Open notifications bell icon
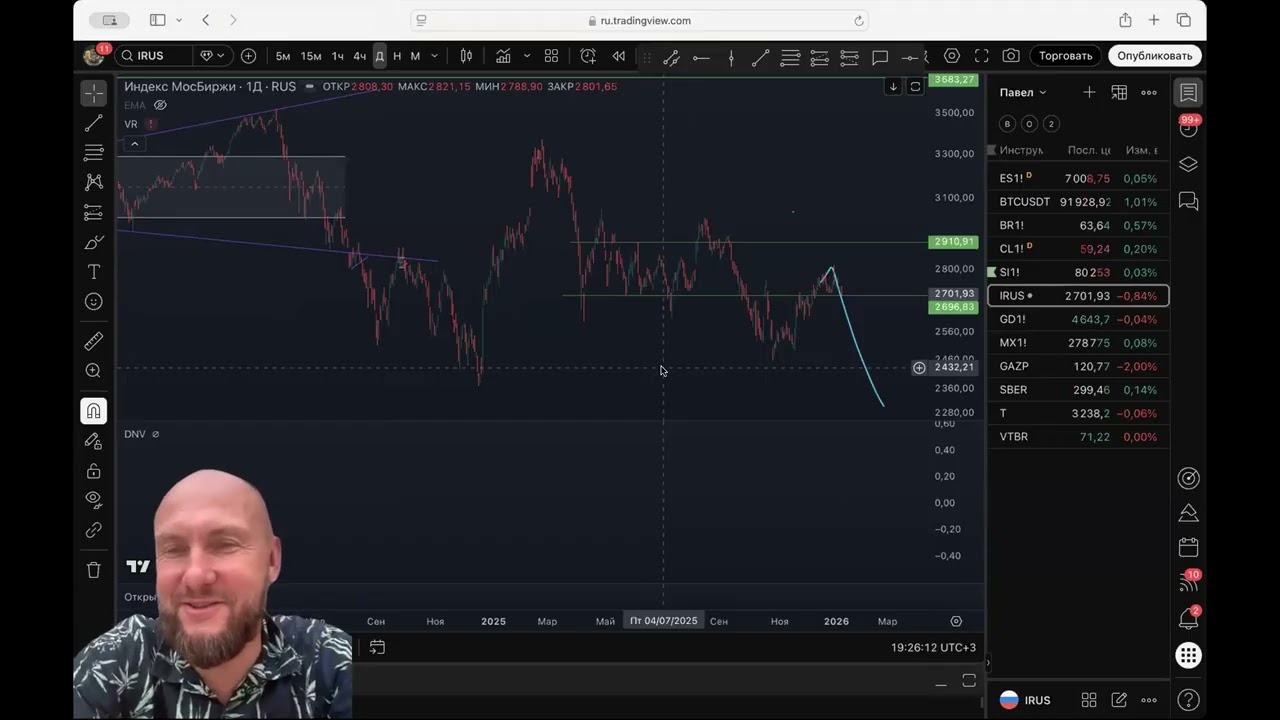Viewport: 1280px width, 720px height. click(1188, 619)
